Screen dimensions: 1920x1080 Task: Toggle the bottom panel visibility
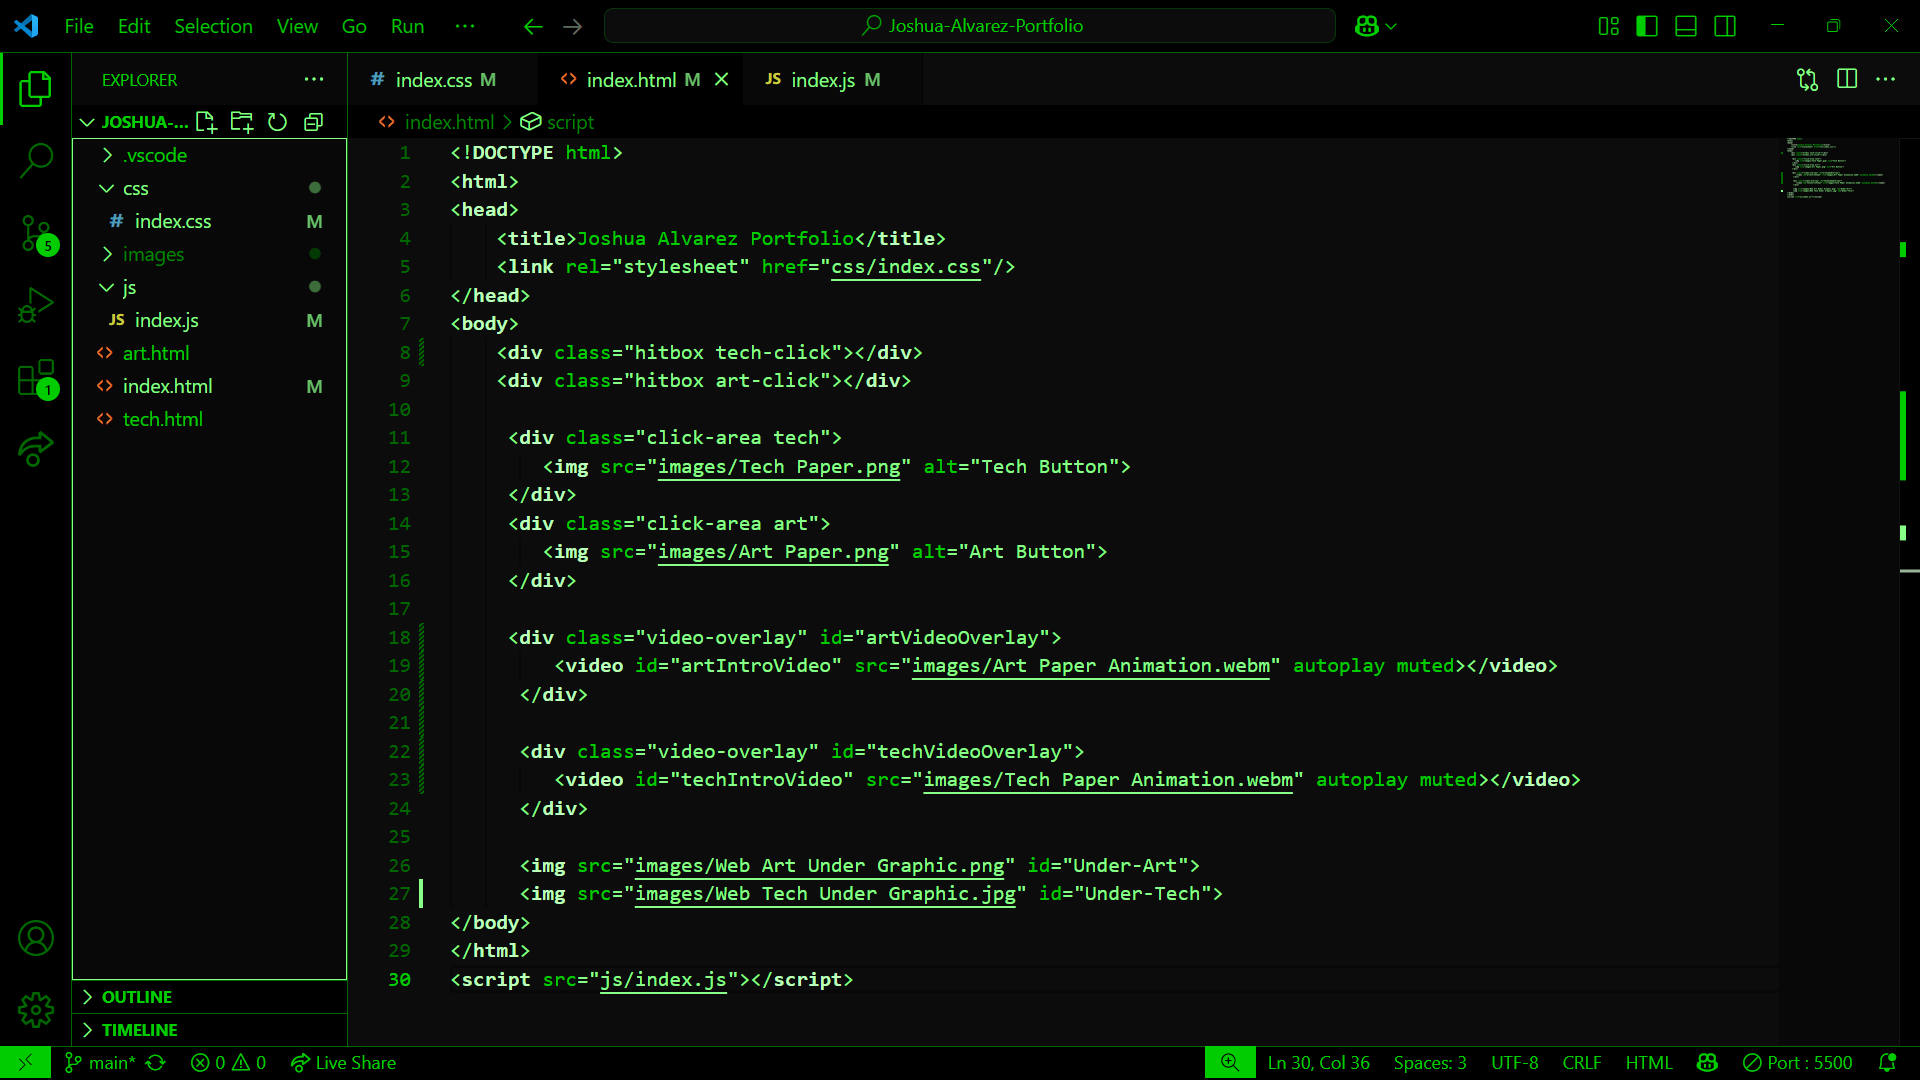[x=1686, y=27]
